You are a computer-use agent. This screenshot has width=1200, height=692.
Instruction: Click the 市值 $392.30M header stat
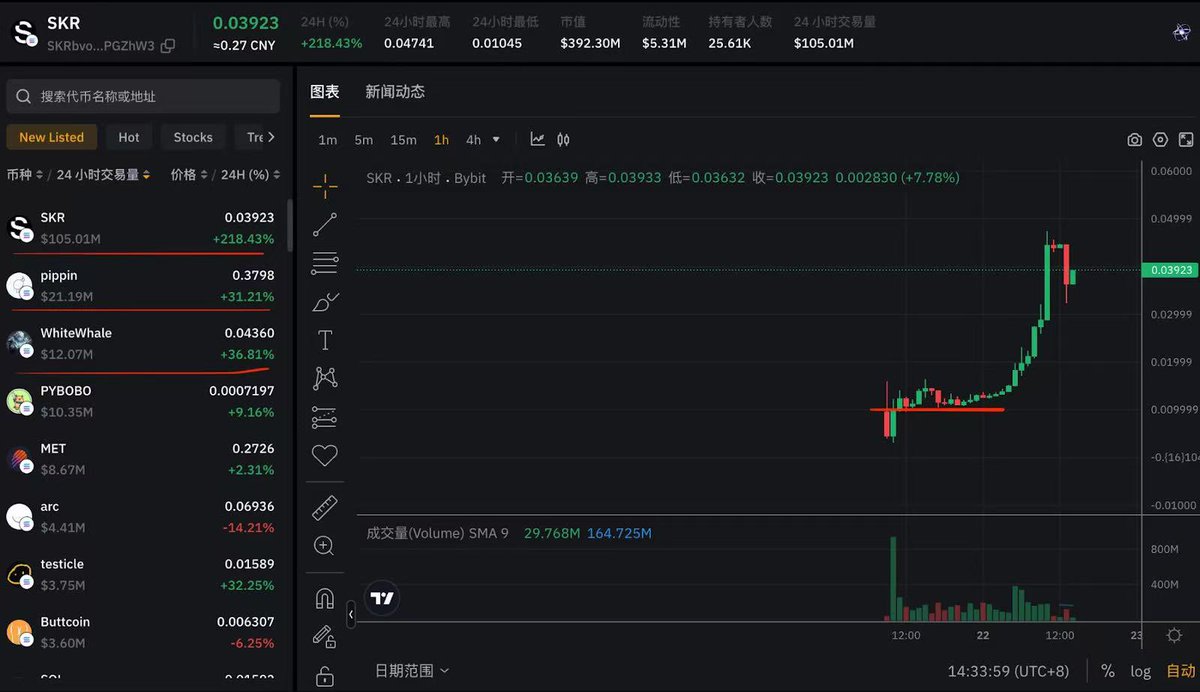pos(590,32)
